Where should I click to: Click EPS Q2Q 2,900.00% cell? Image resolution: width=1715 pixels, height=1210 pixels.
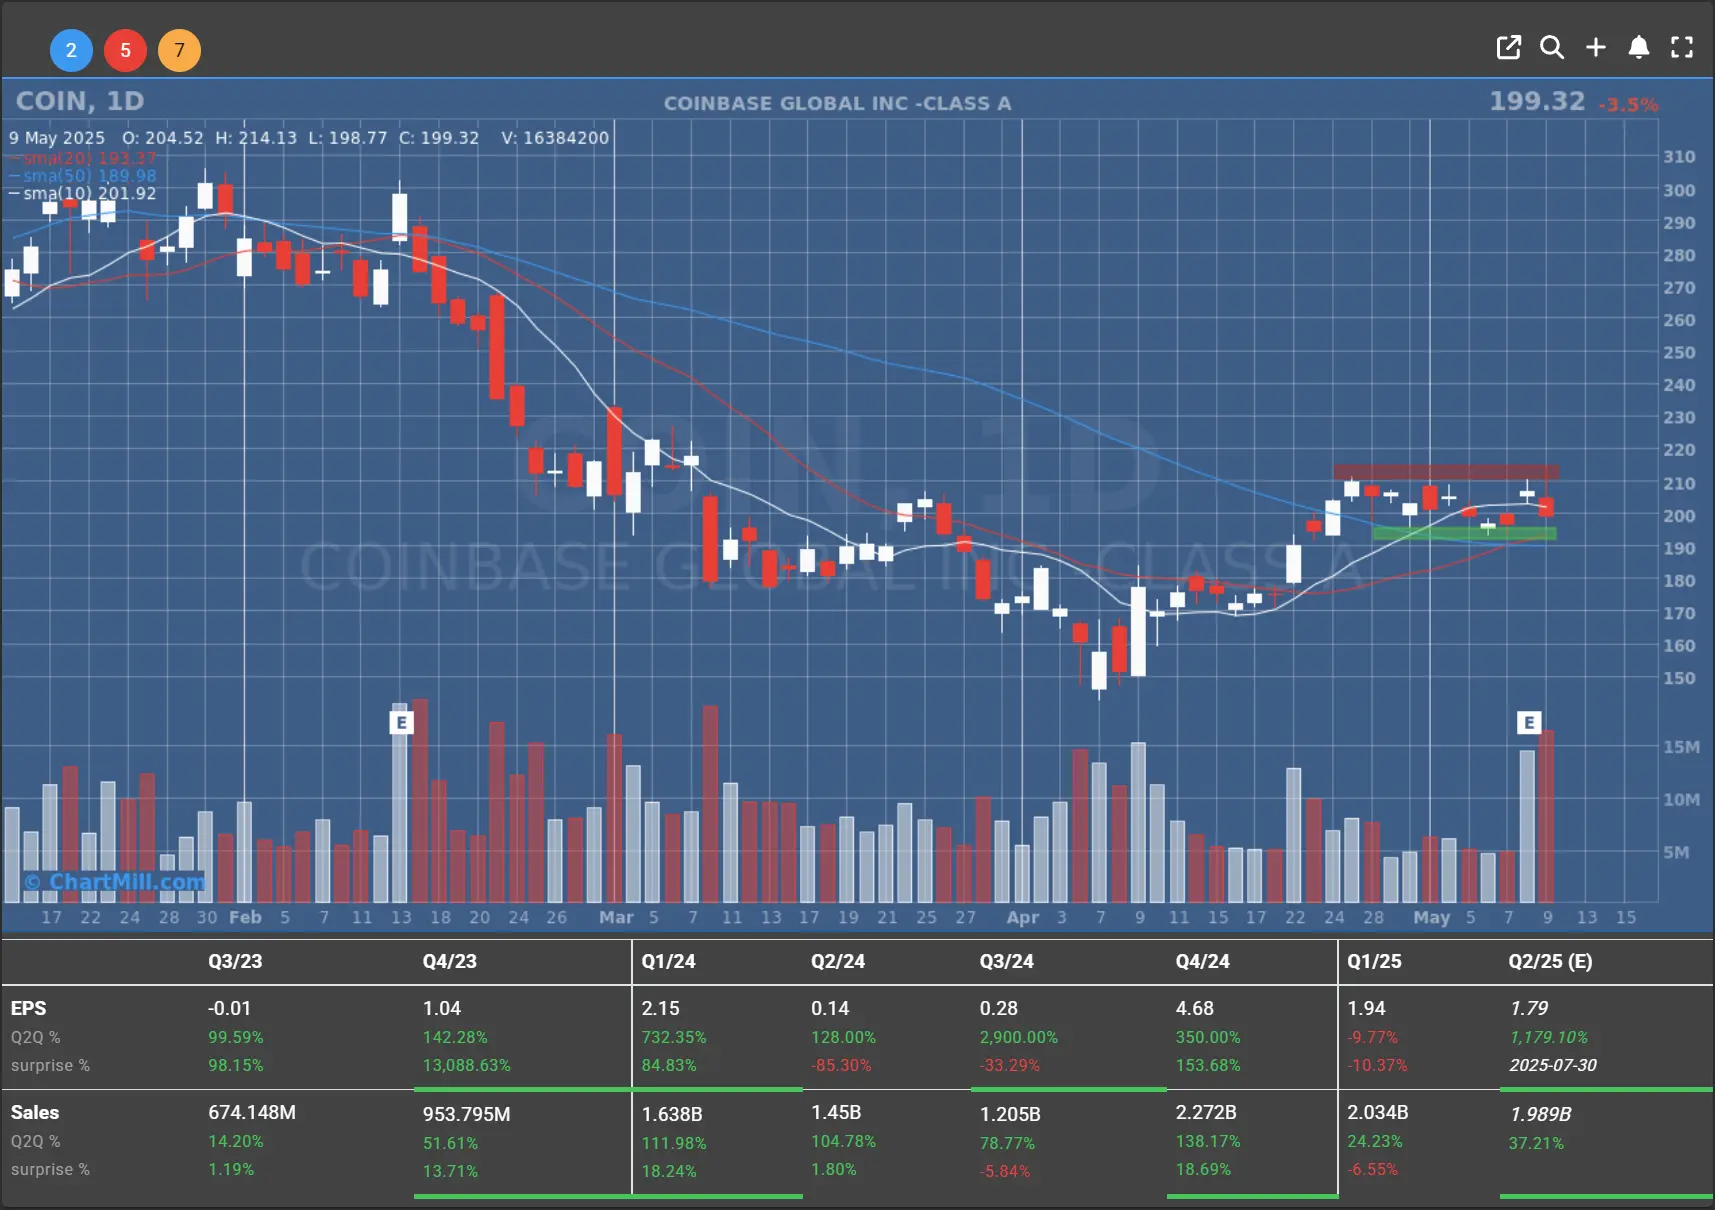[x=1018, y=1037]
